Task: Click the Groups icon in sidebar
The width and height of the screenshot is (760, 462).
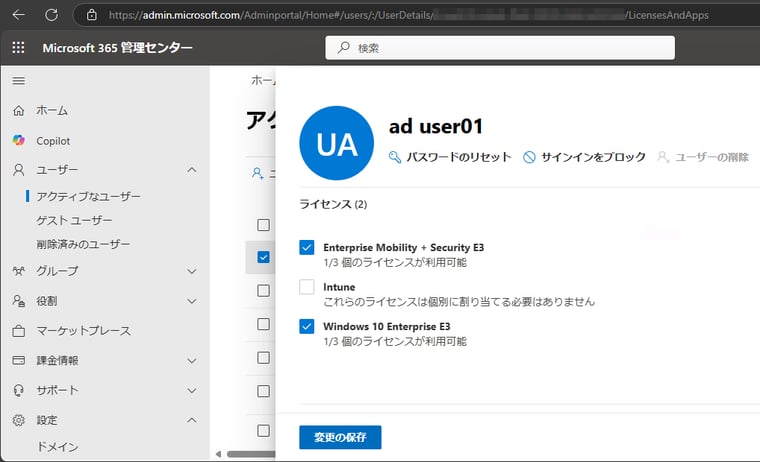Action: 18,271
